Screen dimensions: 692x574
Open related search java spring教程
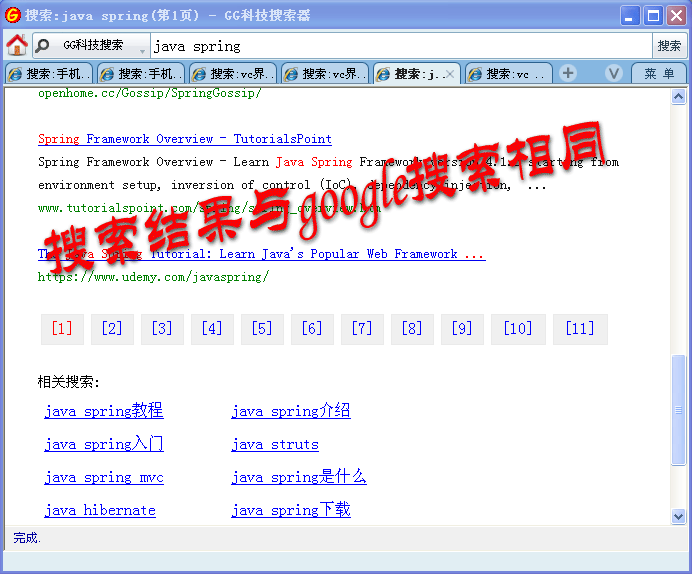click(104, 411)
